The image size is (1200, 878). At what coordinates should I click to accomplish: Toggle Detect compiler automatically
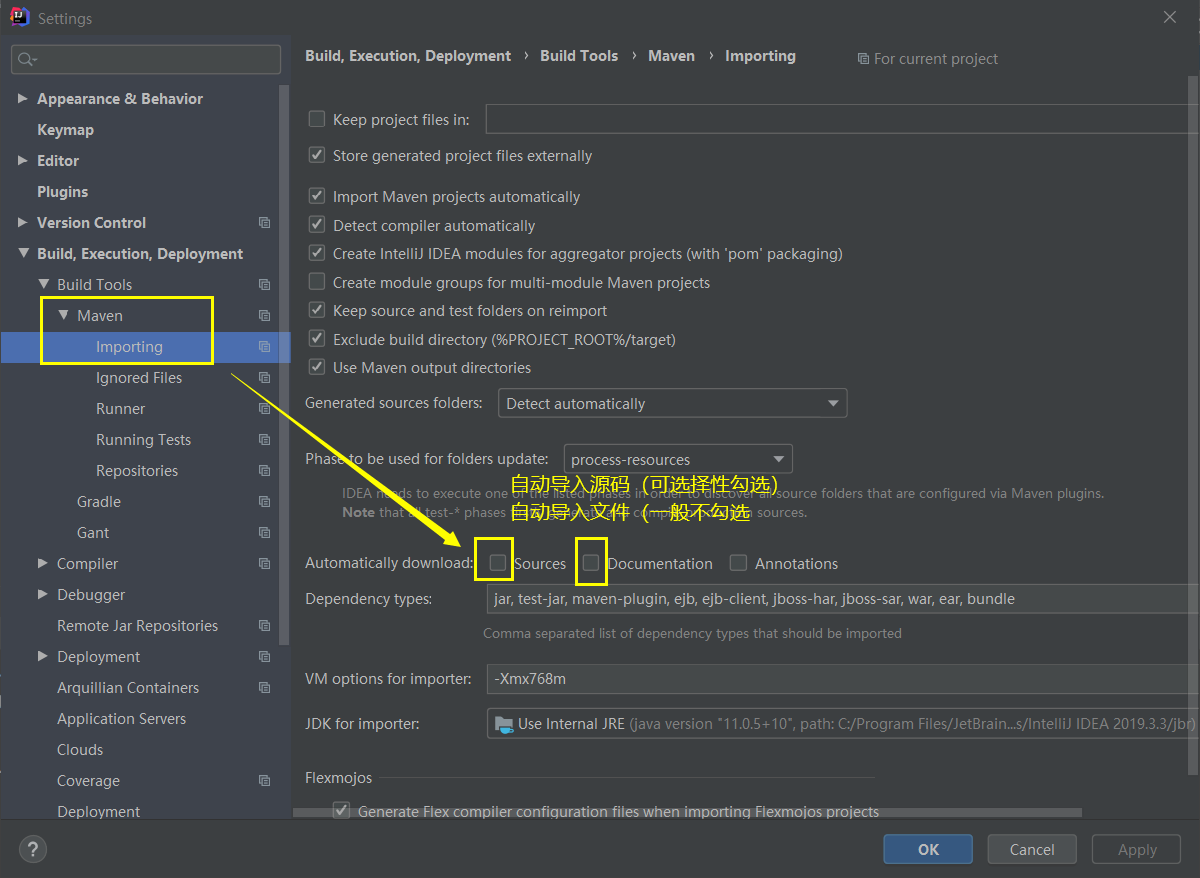pyautogui.click(x=317, y=226)
